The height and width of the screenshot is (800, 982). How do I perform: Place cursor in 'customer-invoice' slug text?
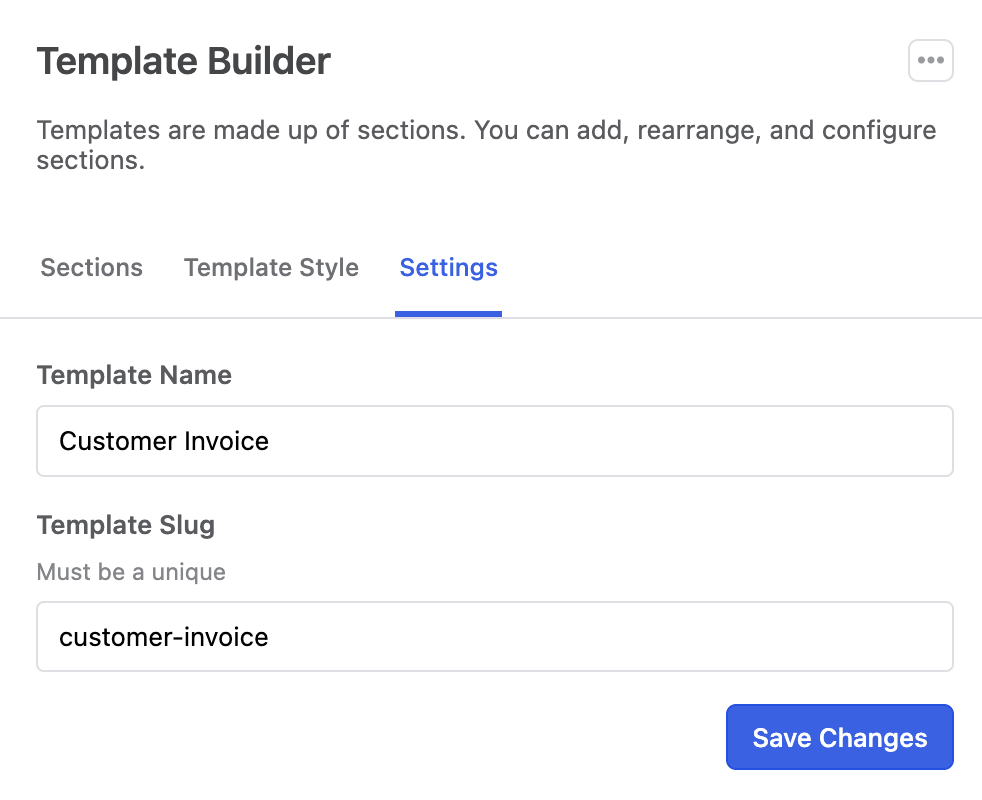(x=164, y=637)
